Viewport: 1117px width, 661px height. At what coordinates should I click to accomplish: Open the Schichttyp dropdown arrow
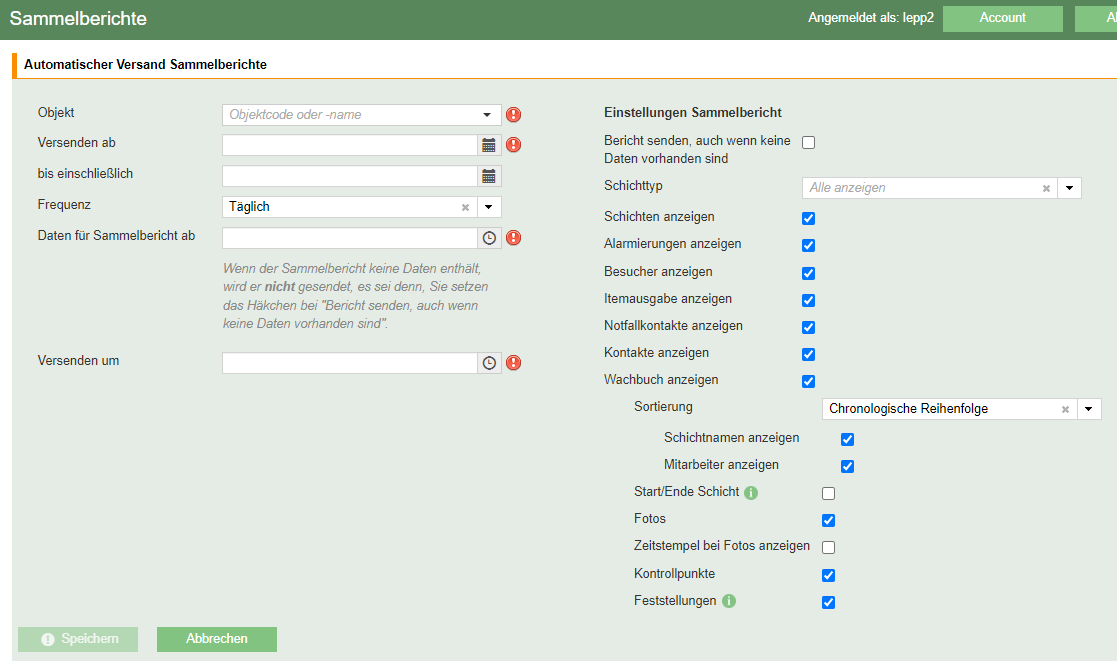[x=1069, y=188]
